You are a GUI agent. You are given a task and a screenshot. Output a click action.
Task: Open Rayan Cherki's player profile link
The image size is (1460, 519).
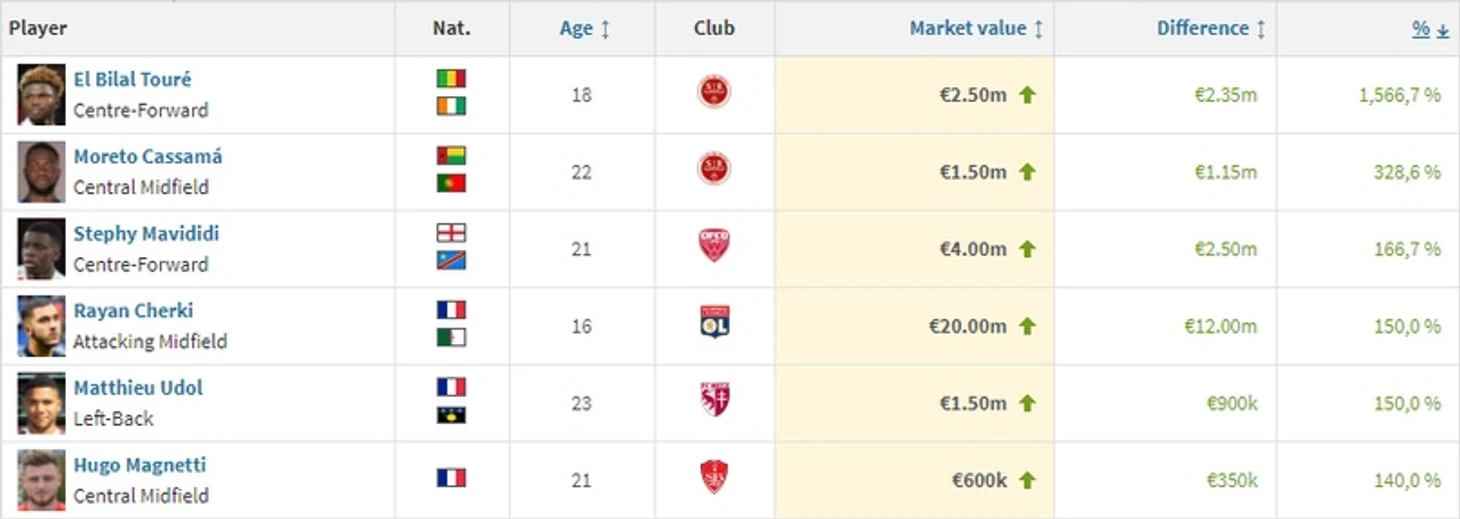click(x=133, y=311)
